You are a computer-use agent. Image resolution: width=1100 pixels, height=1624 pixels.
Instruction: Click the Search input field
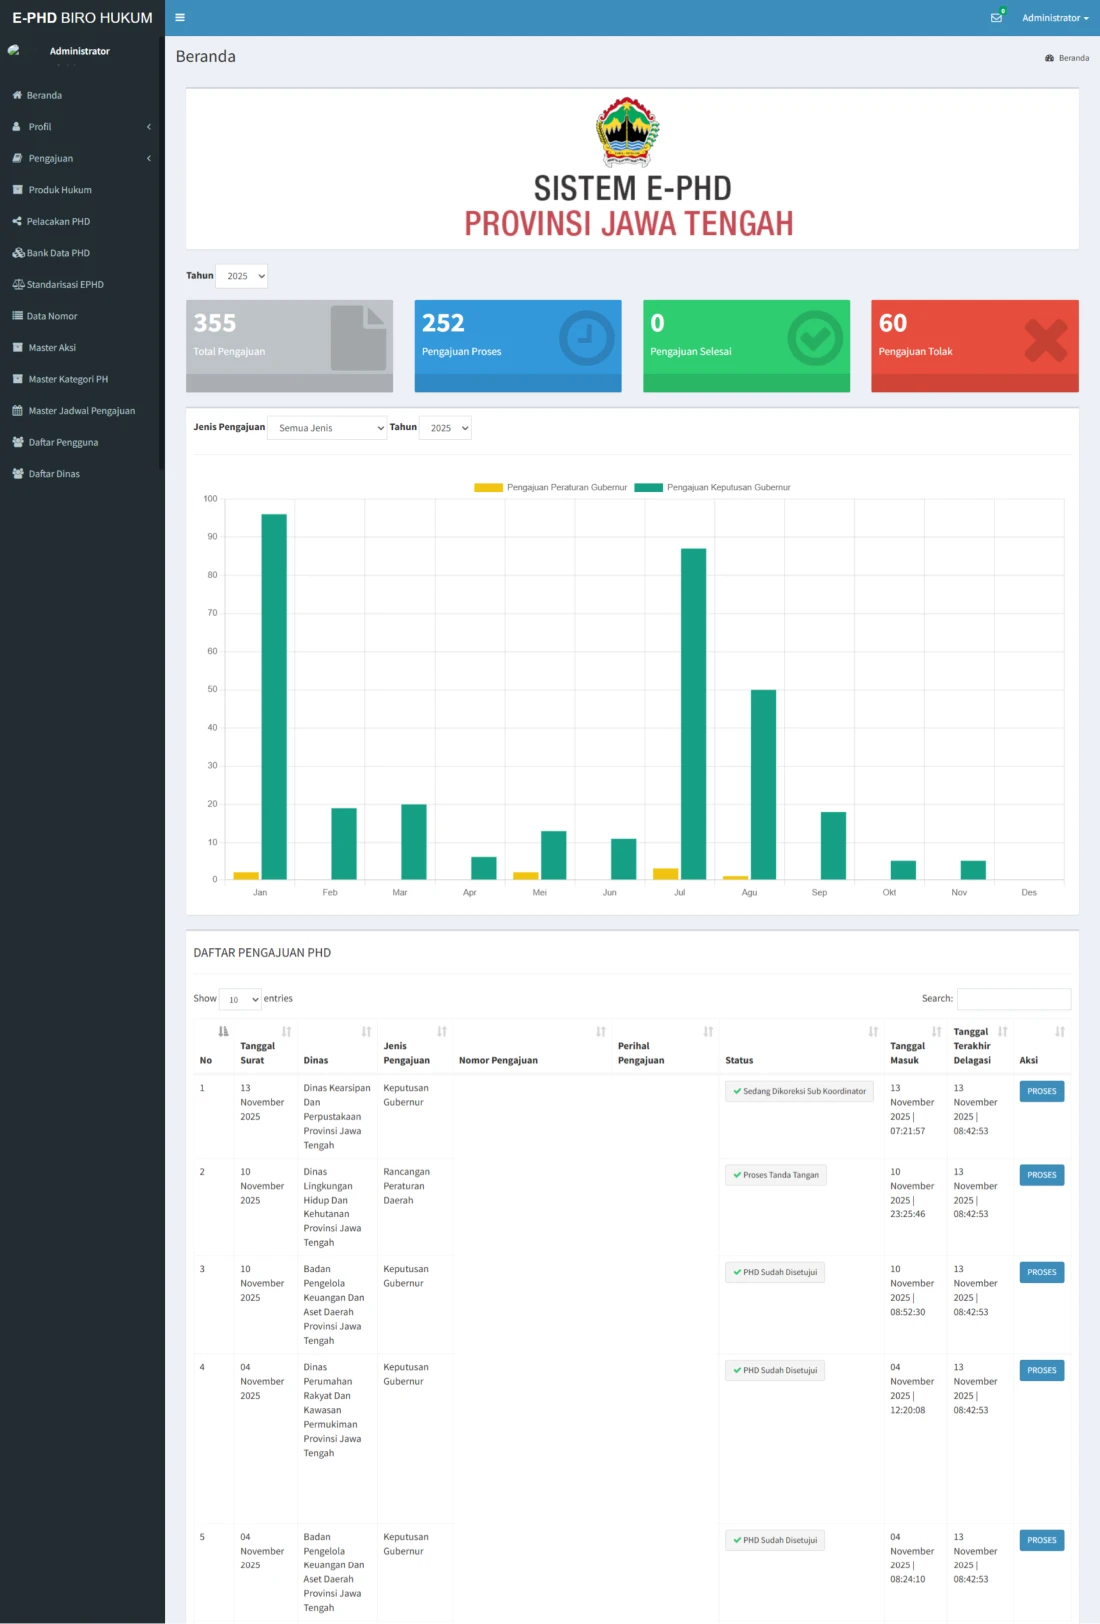[1014, 999]
